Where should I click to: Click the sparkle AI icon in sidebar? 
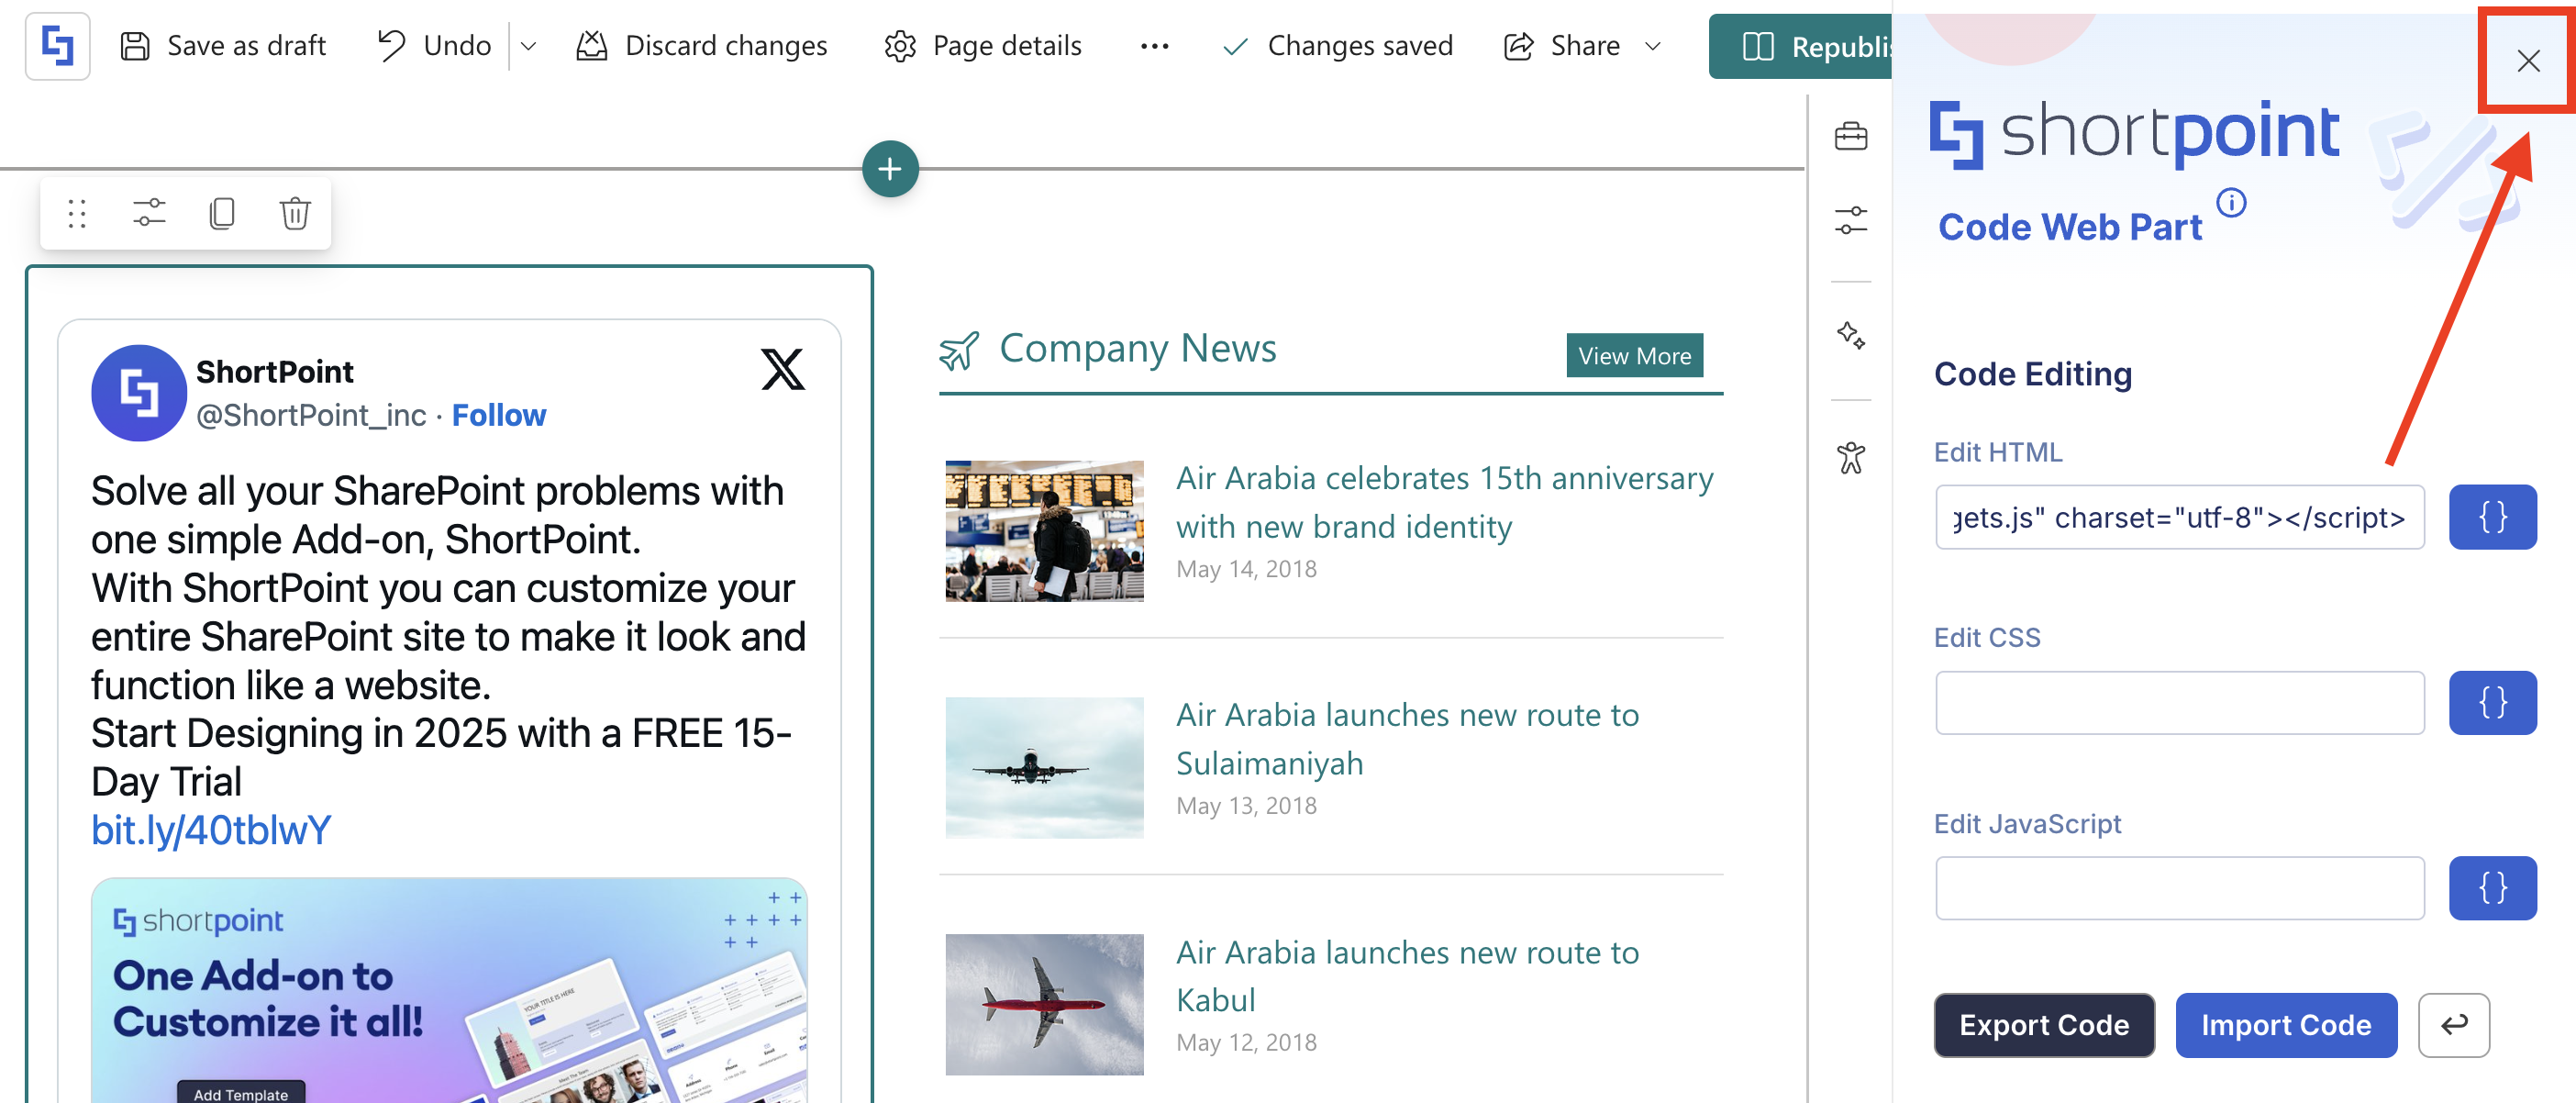pyautogui.click(x=1850, y=335)
